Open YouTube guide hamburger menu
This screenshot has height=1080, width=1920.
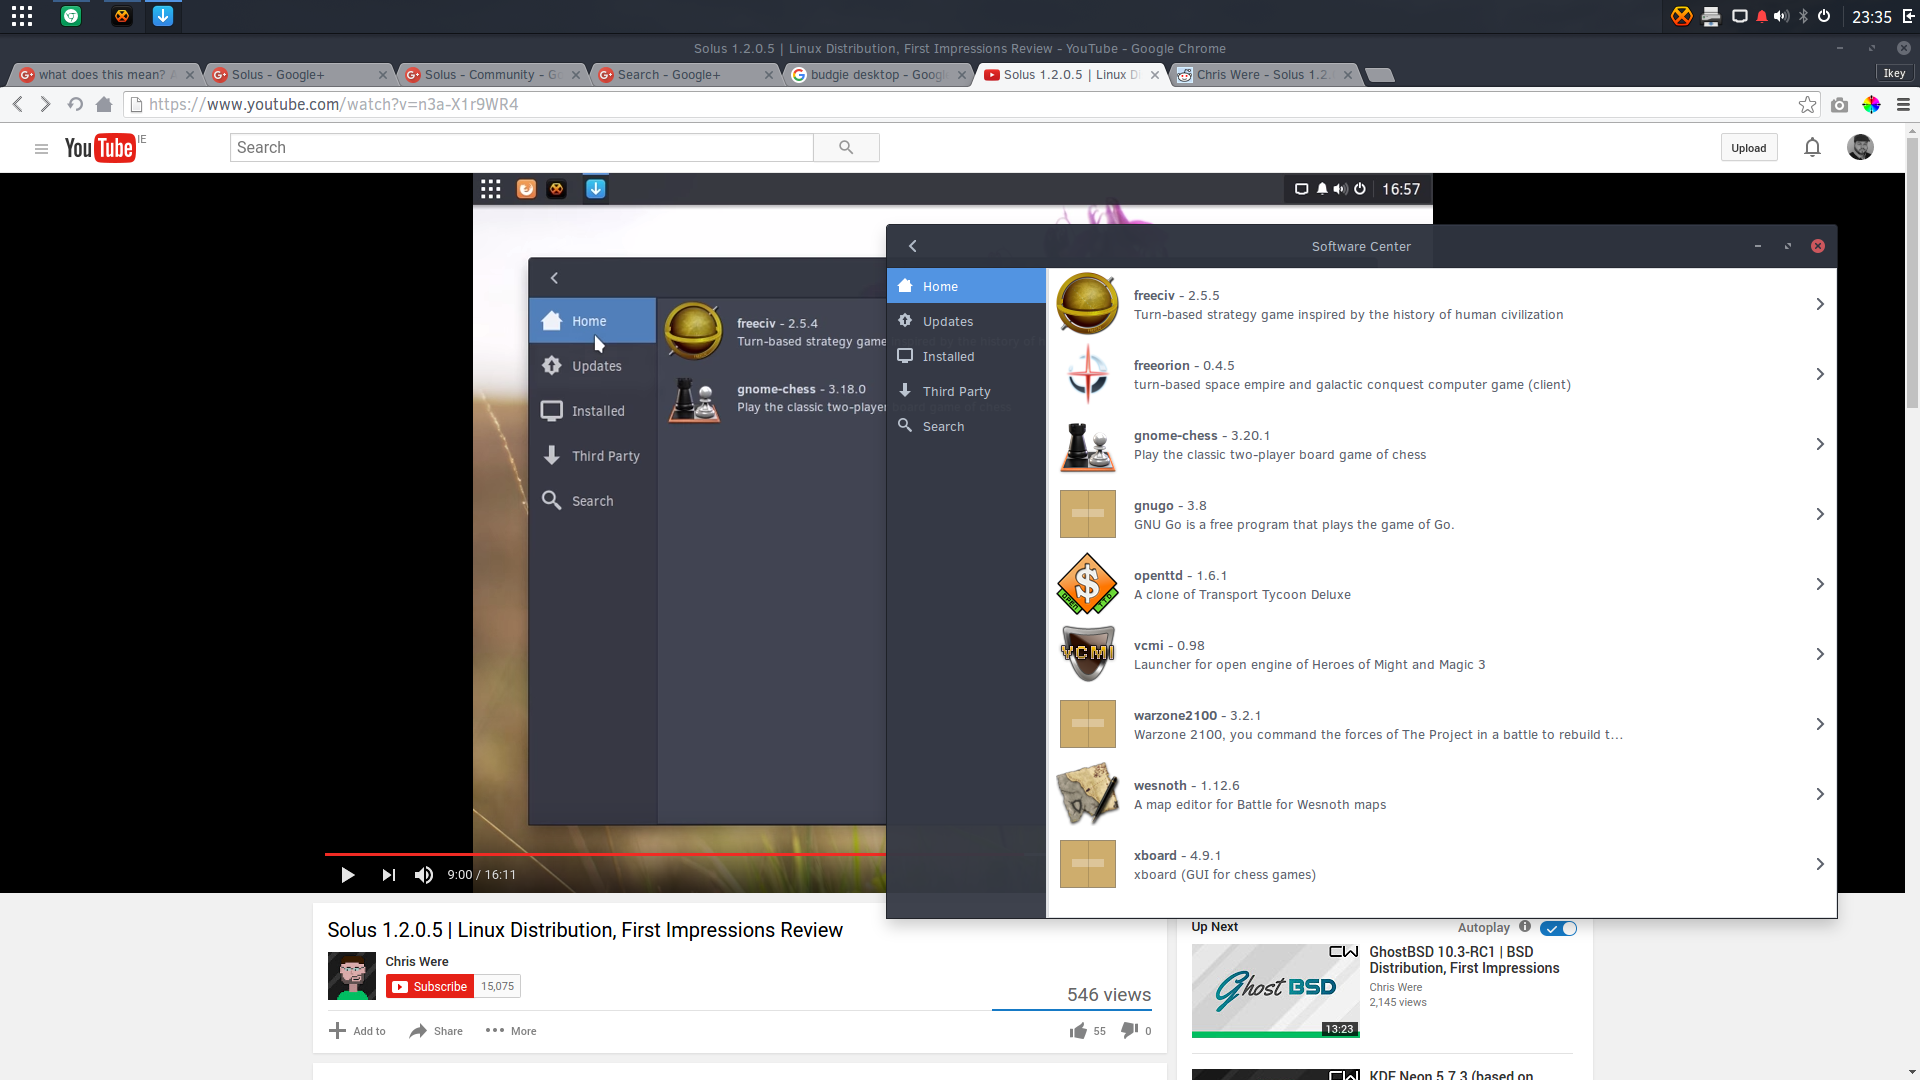pos(41,148)
